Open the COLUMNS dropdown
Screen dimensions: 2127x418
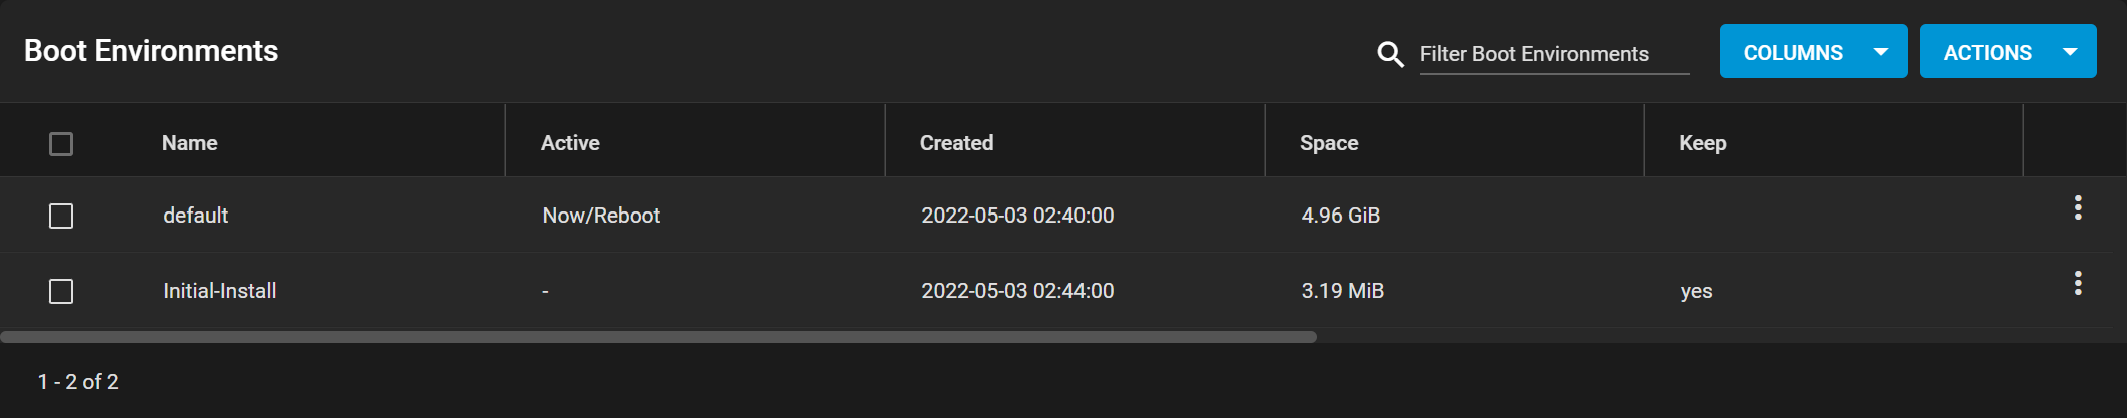point(1793,52)
